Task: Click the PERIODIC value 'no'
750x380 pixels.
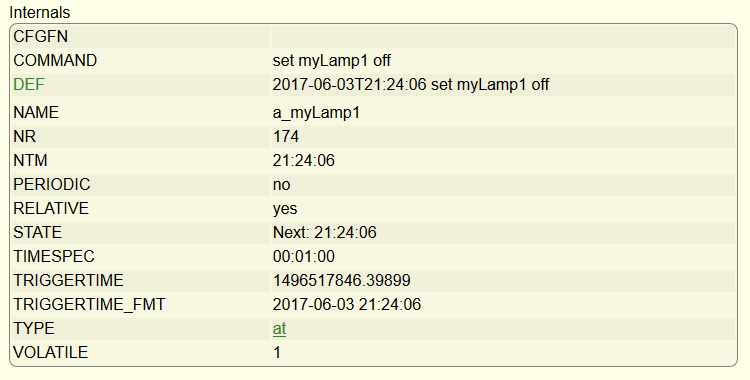Action: click(x=281, y=185)
